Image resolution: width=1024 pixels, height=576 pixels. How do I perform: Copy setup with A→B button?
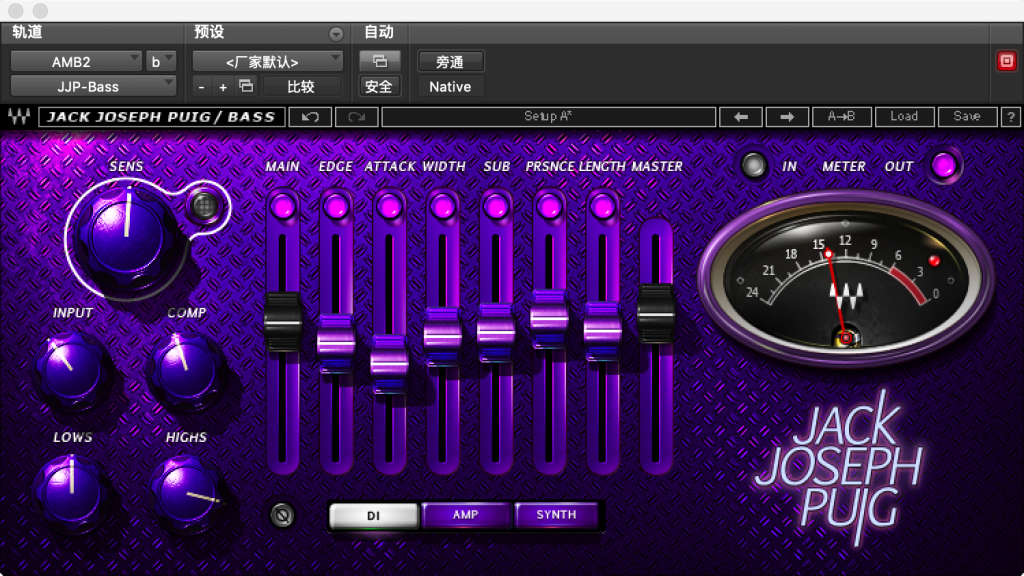(841, 117)
